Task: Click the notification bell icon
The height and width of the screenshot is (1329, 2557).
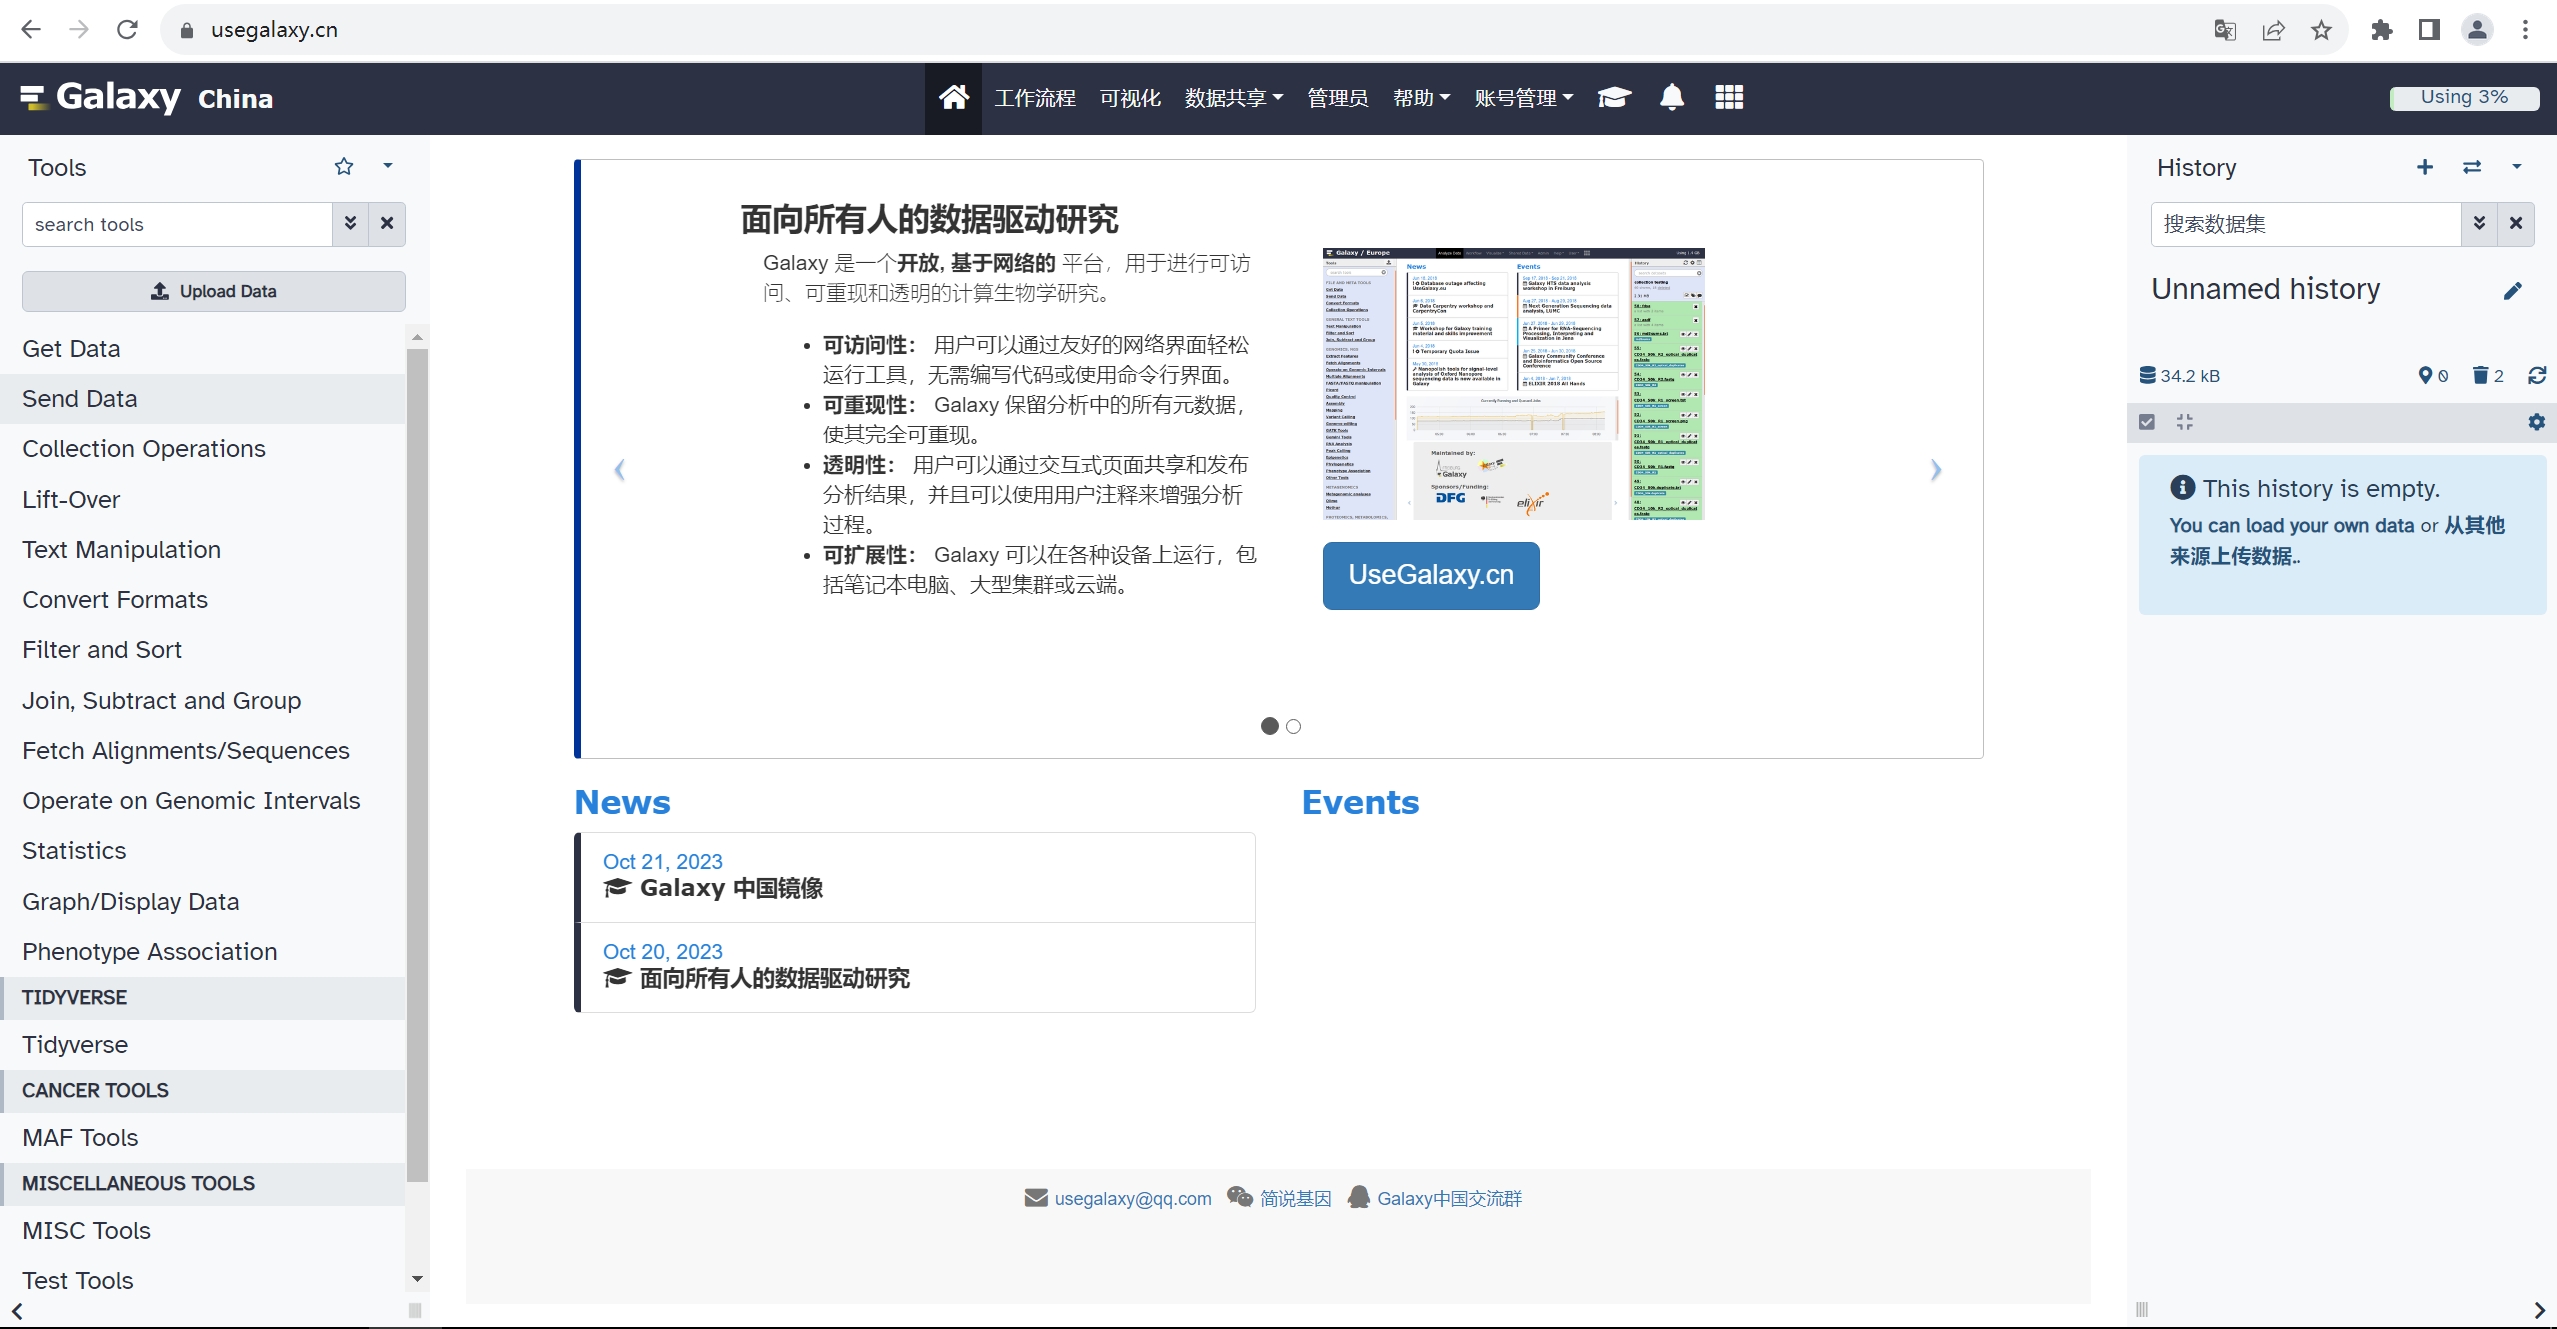Action: [x=1671, y=98]
